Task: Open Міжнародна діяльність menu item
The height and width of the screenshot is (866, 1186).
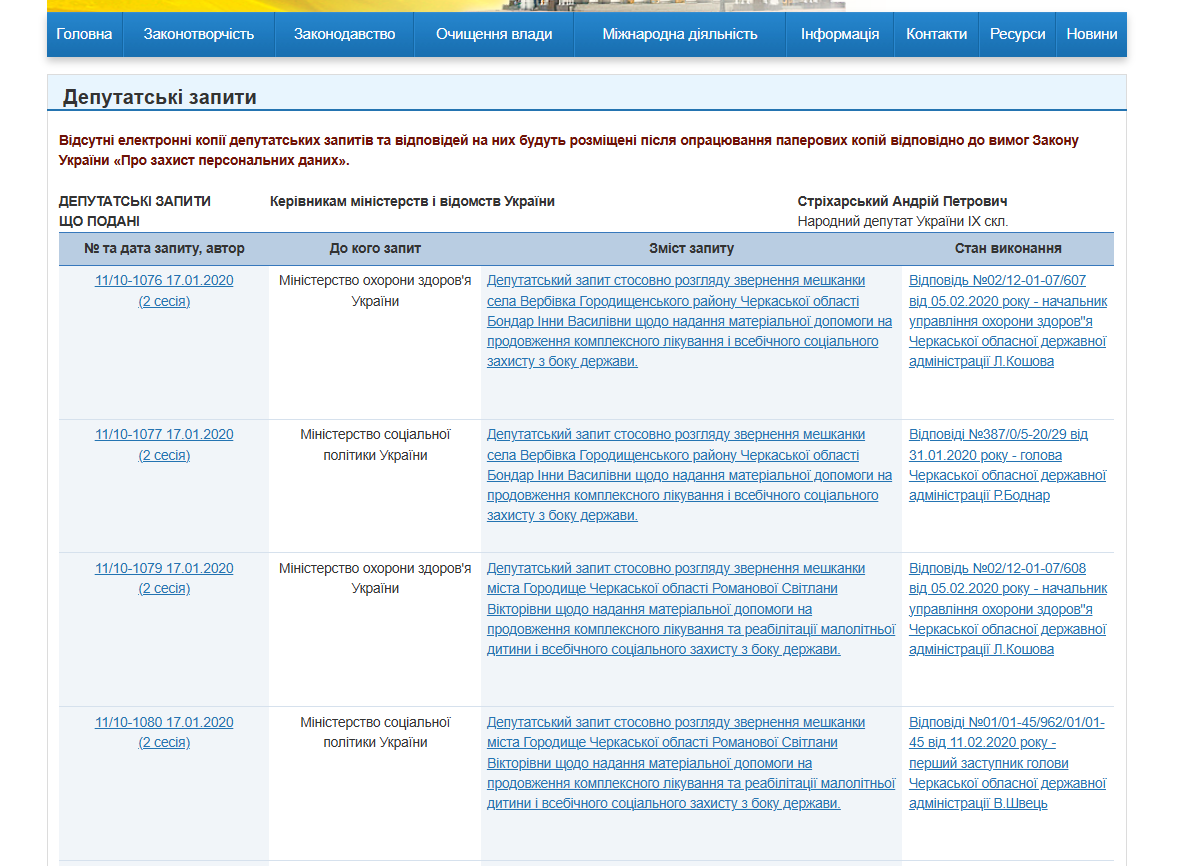Action: [680, 34]
